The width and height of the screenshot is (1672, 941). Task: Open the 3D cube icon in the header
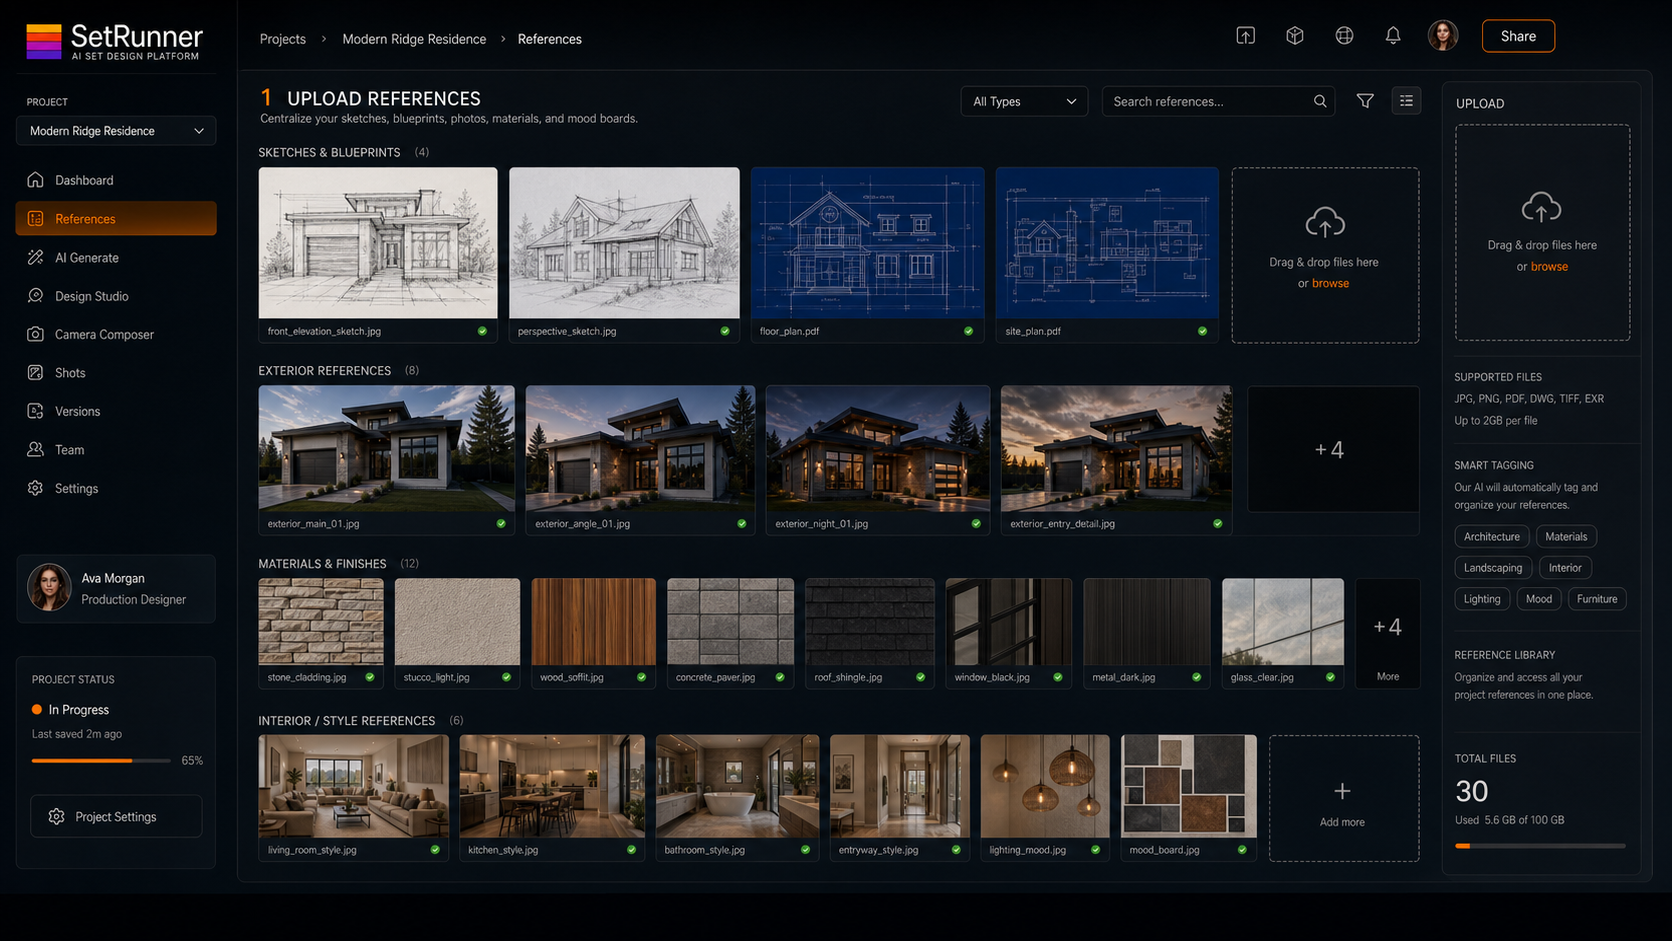click(x=1295, y=36)
